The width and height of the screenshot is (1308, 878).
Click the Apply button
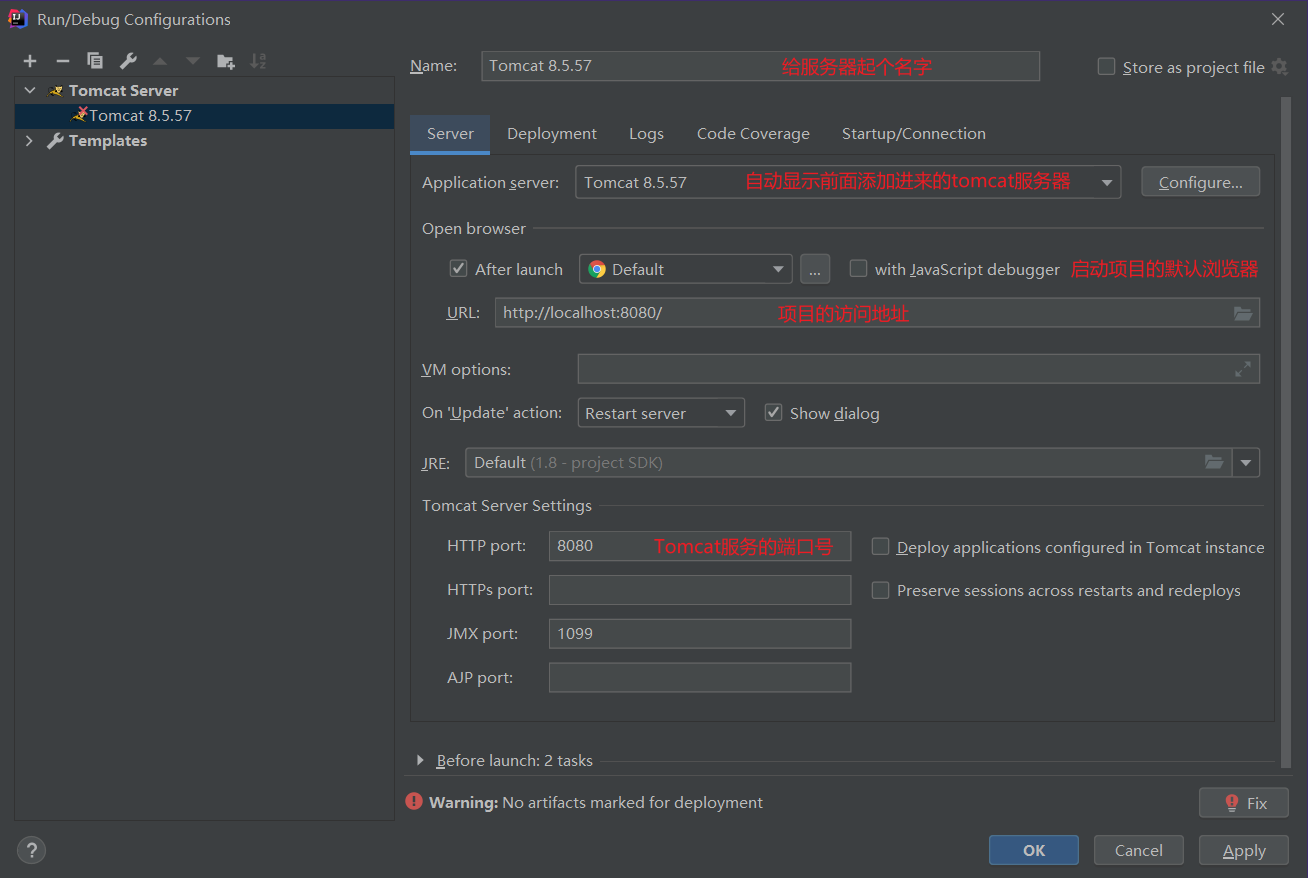click(1244, 850)
